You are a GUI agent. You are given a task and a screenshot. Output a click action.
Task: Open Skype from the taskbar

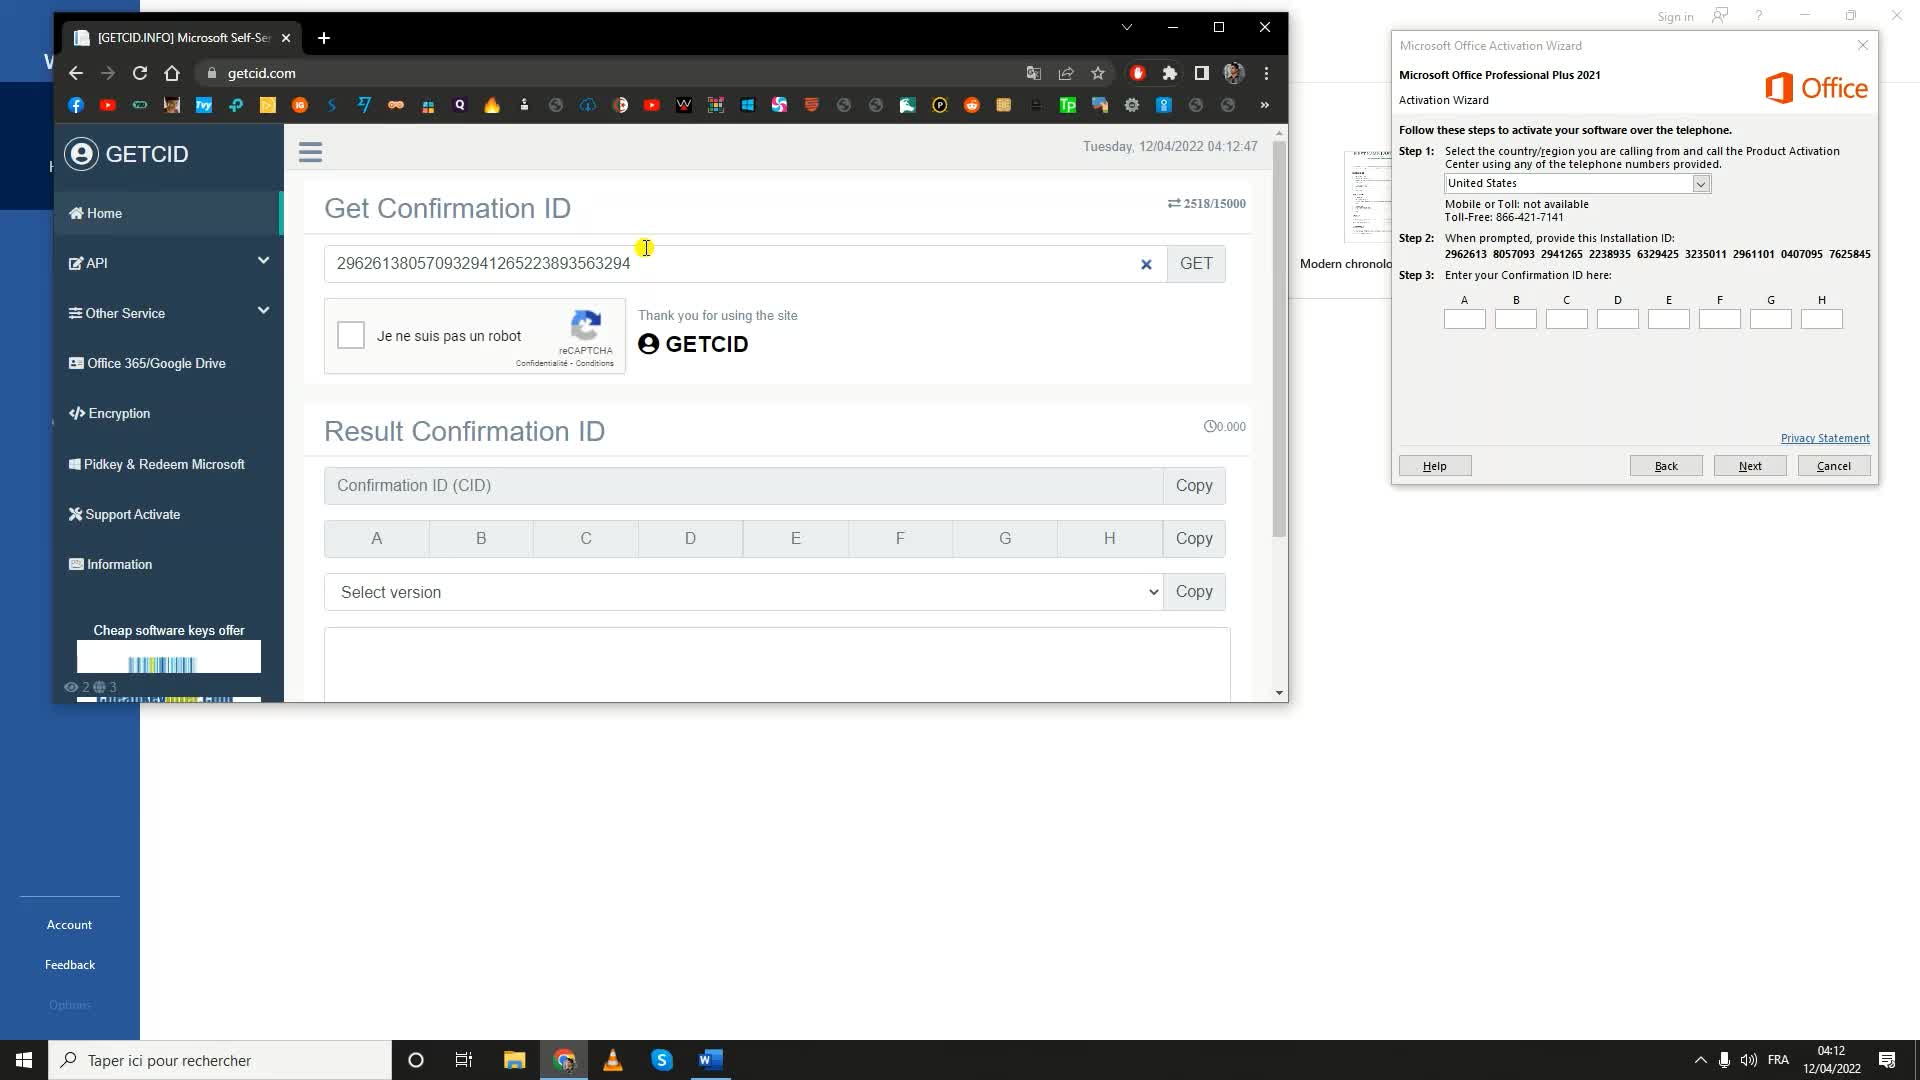(x=662, y=1060)
